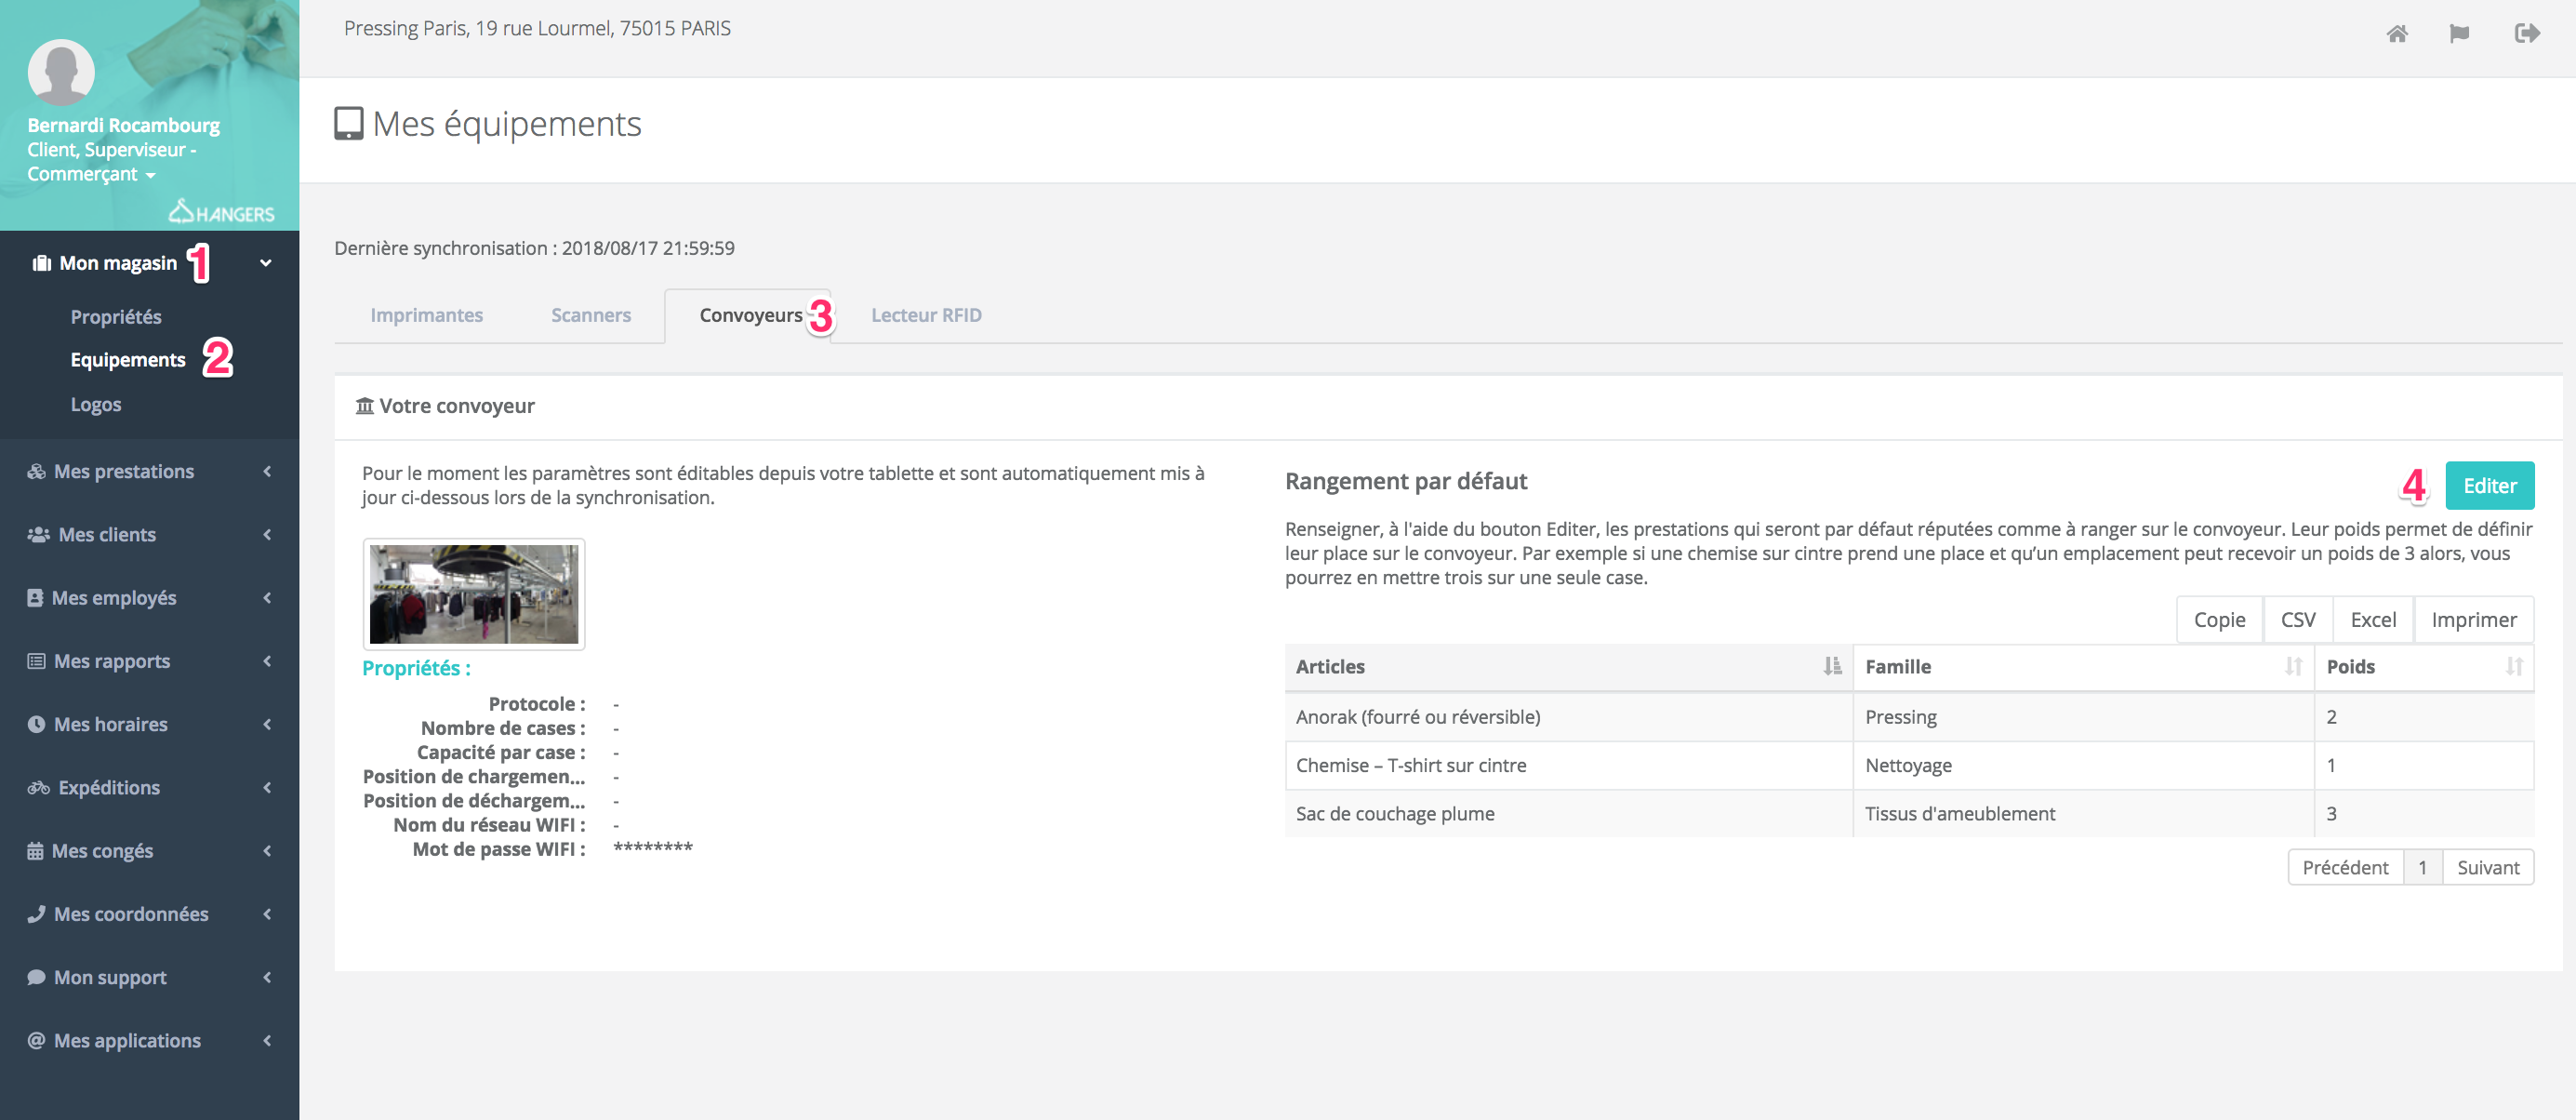The height and width of the screenshot is (1120, 2576).
Task: Click the Mon support chat icon
Action: (36, 977)
